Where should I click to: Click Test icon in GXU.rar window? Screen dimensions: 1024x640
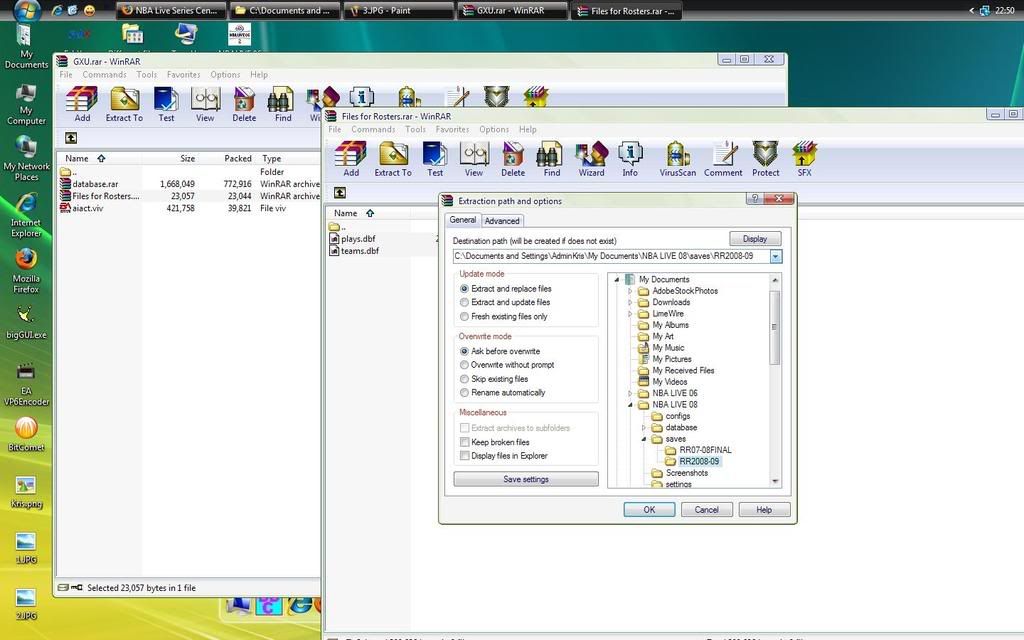click(167, 104)
